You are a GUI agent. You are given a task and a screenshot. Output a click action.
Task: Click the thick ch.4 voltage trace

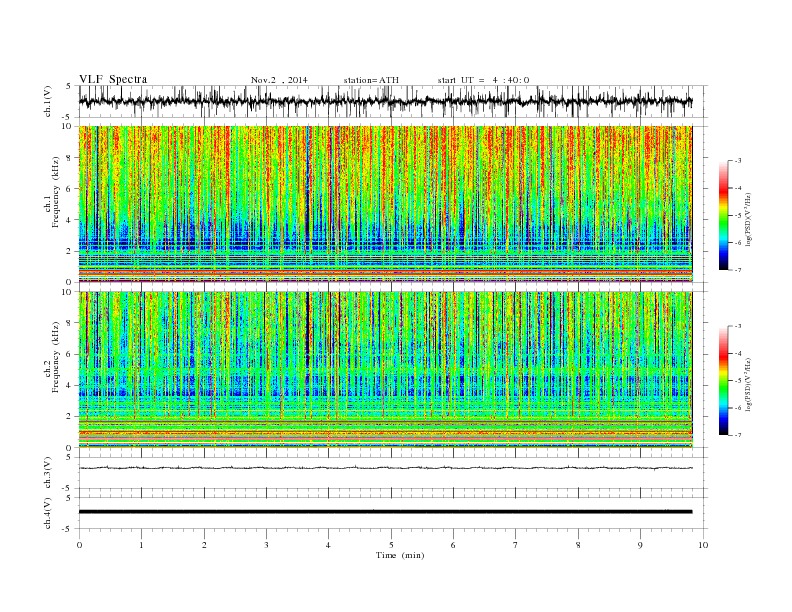385,512
